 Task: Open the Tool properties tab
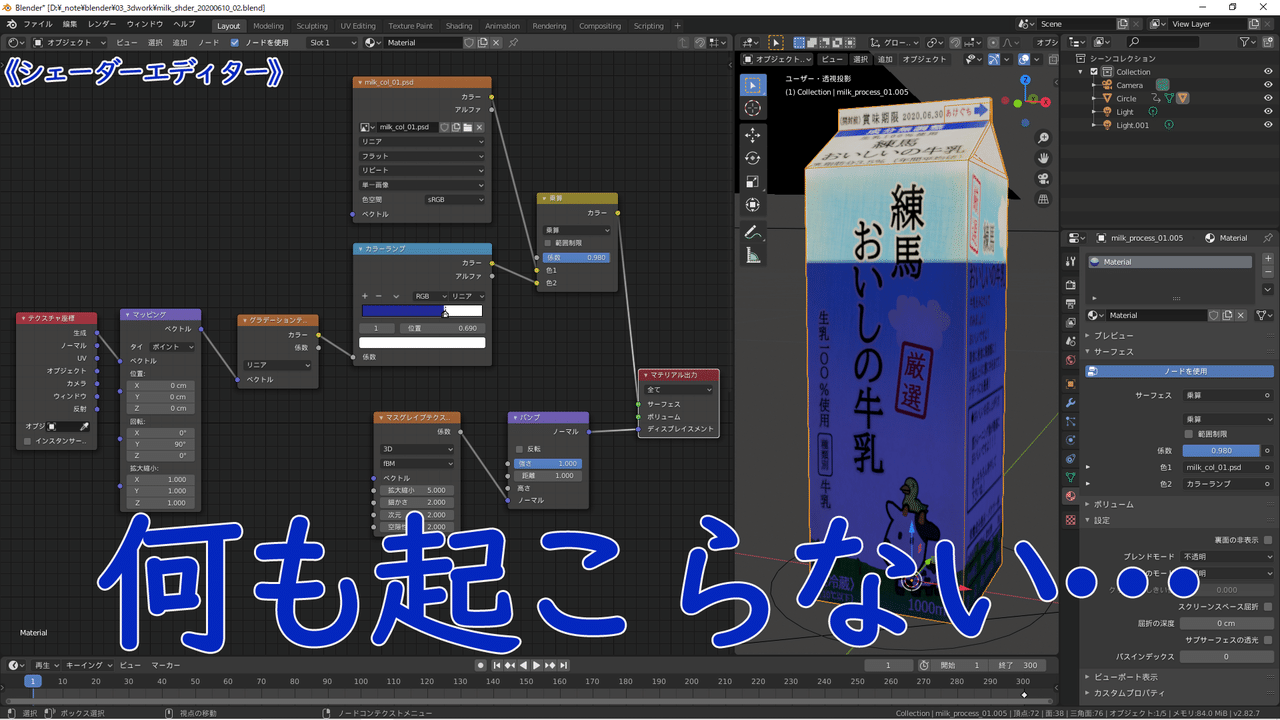[1070, 261]
